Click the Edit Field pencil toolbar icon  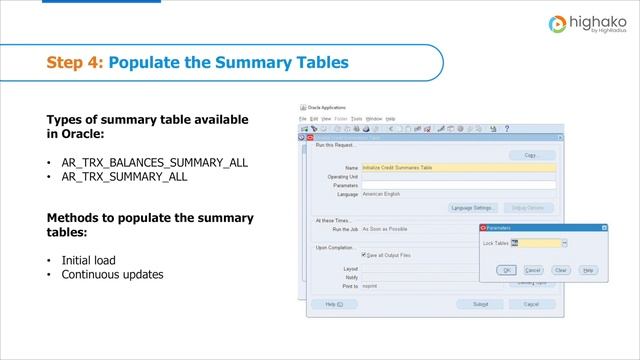pyautogui.click(x=441, y=129)
